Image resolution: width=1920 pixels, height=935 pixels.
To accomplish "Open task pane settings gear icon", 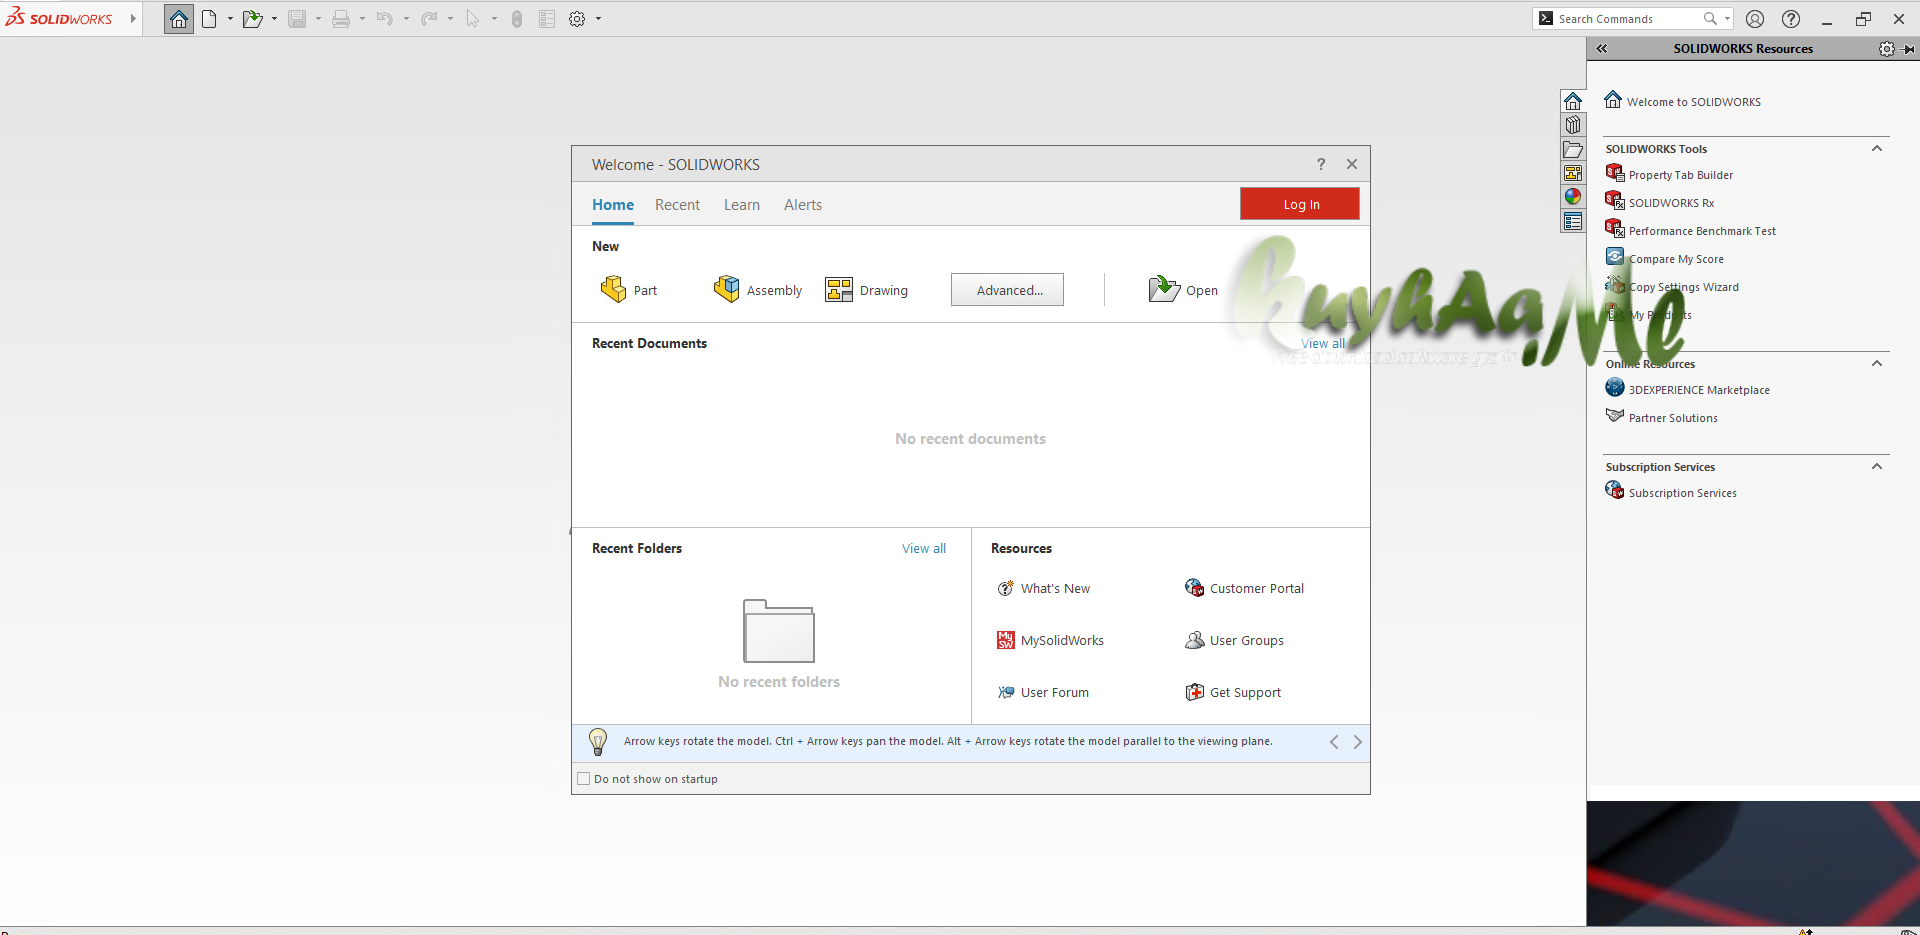I will coord(1886,49).
